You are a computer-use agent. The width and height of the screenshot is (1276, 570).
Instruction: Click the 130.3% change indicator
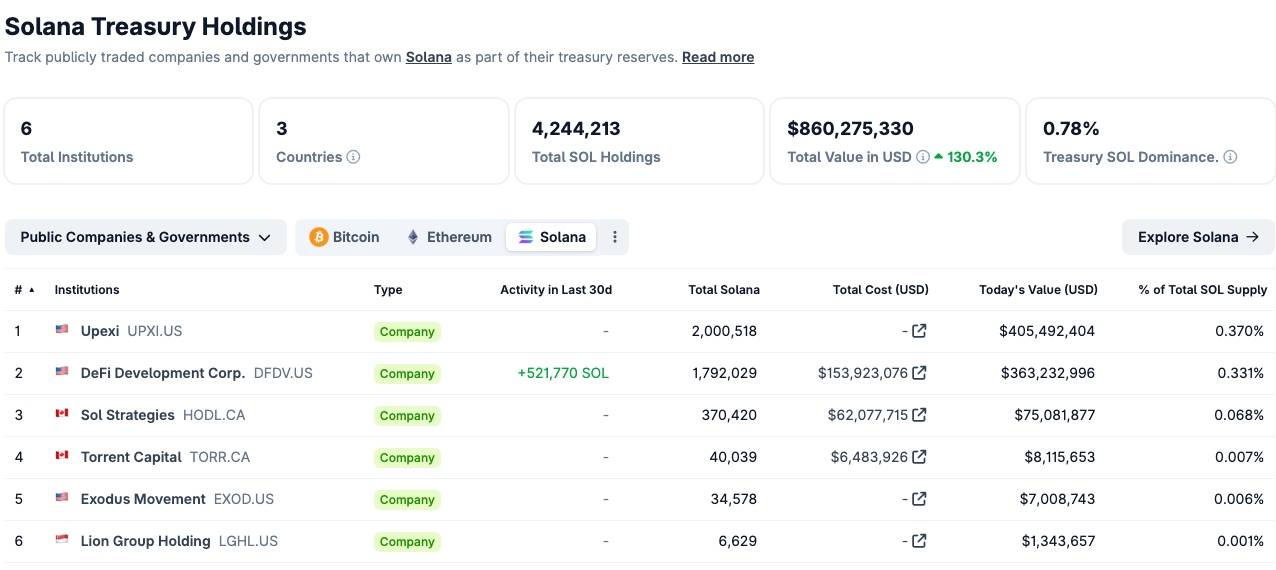(x=966, y=157)
